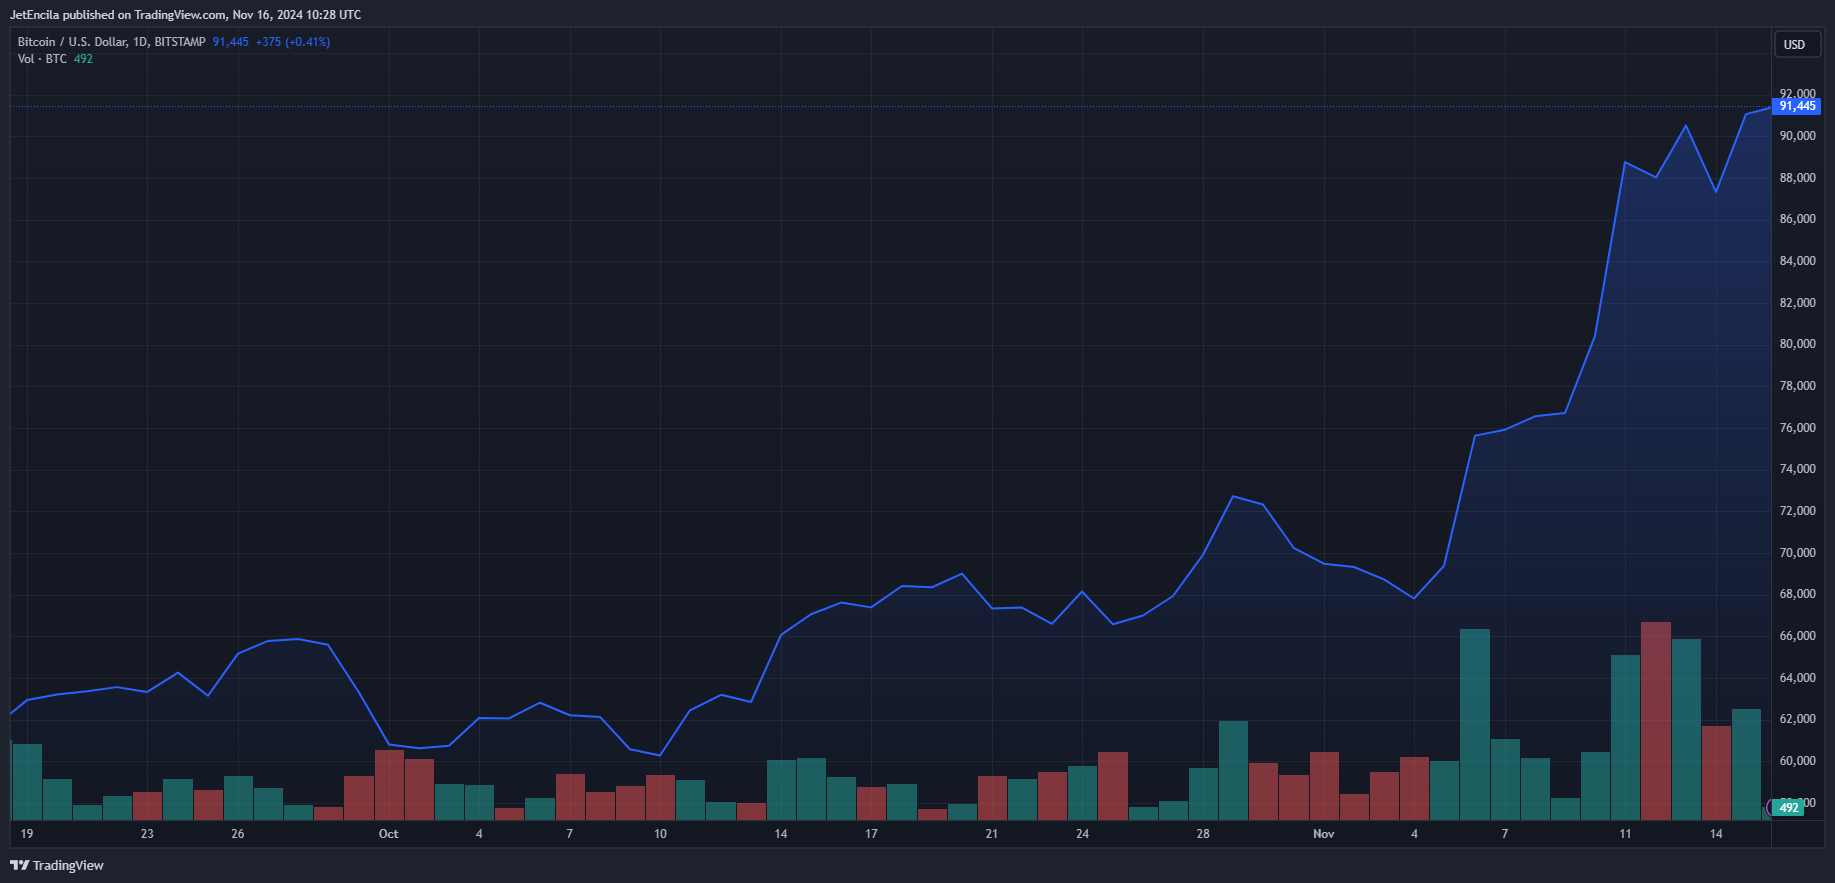Select the Nov marker on the time axis
The width and height of the screenshot is (1835, 883).
1323,834
